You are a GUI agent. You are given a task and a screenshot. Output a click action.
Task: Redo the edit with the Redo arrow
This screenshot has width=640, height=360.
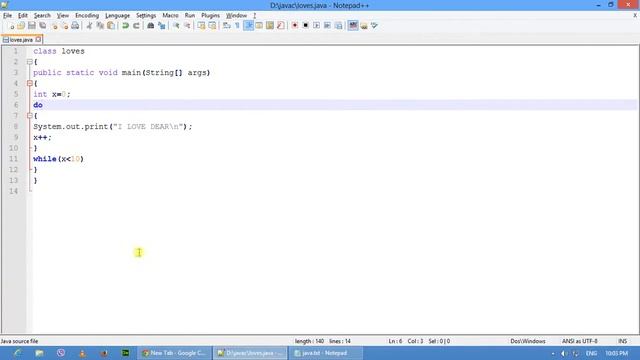coord(136,26)
